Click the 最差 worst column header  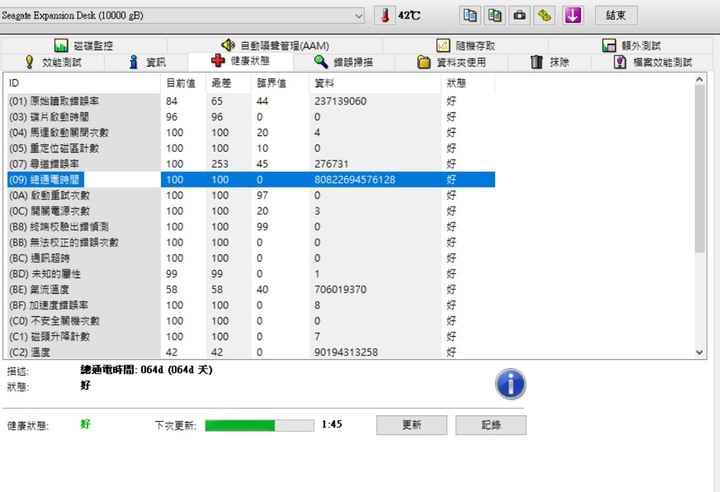[x=229, y=83]
